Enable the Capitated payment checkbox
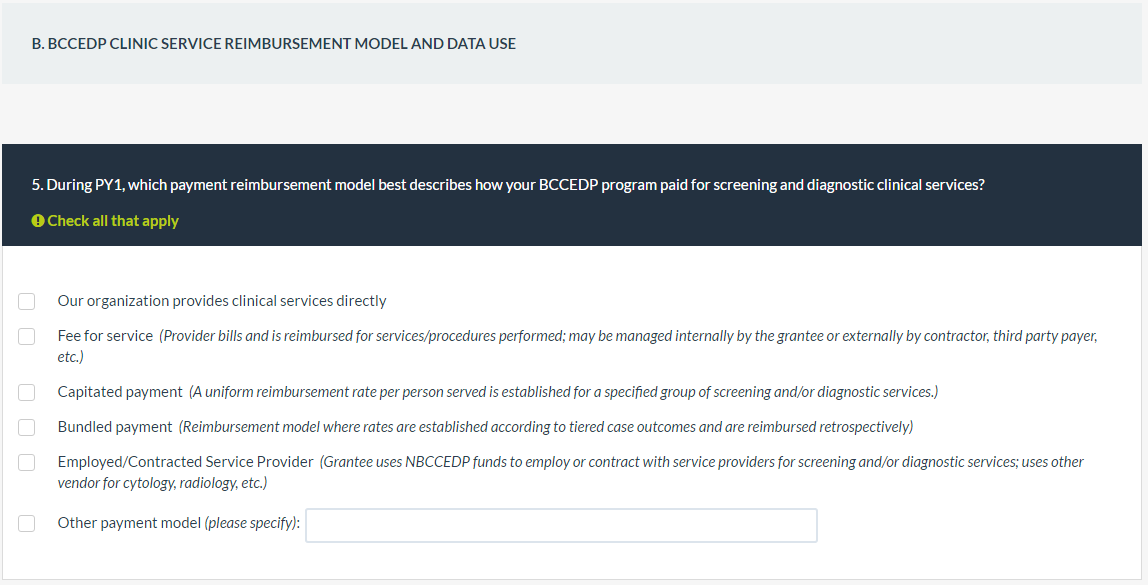 27,392
